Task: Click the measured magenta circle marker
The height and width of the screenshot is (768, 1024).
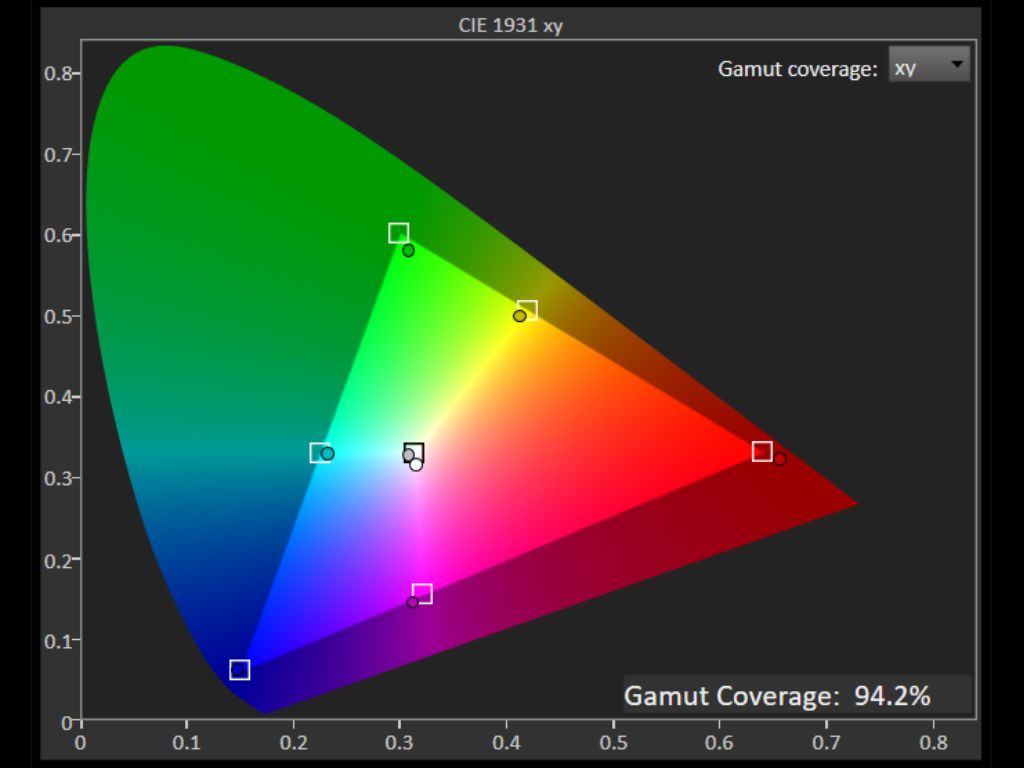Action: pyautogui.click(x=412, y=602)
